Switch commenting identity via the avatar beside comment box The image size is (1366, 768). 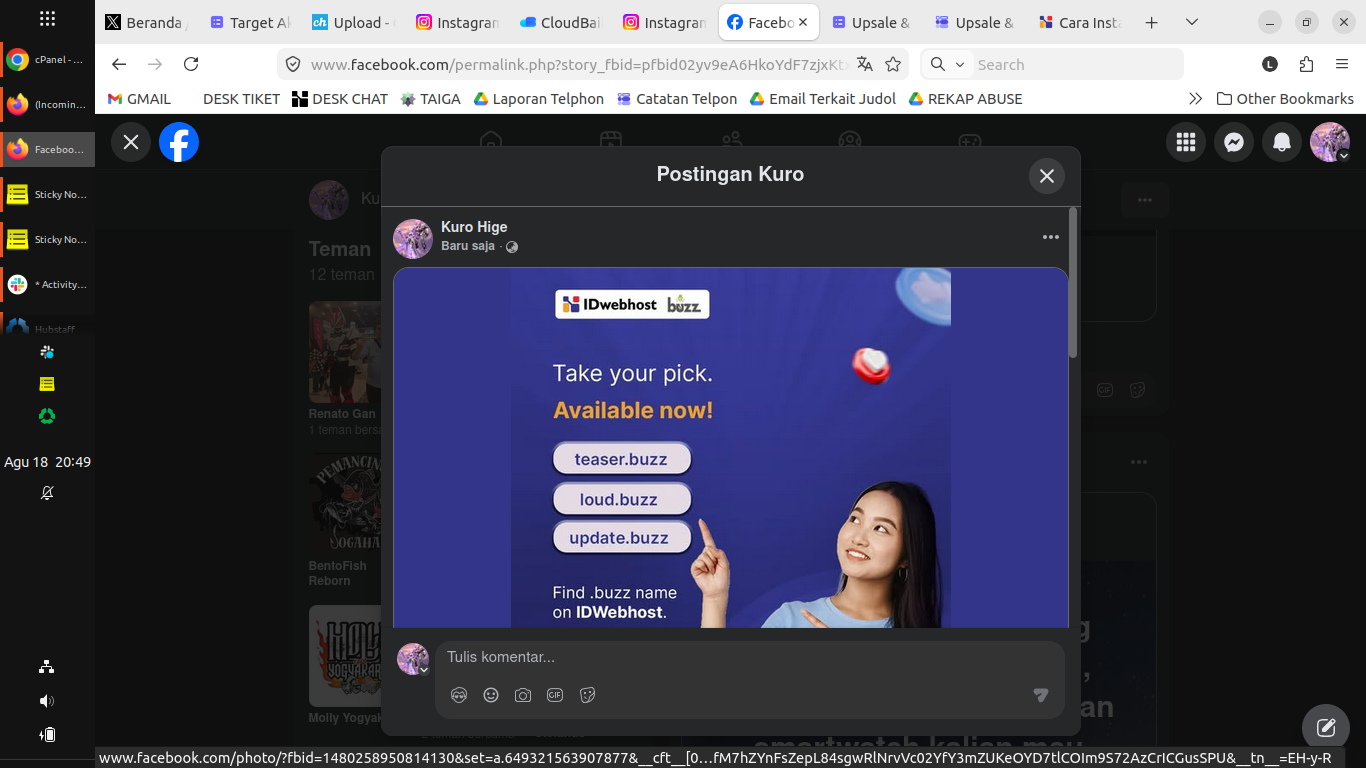pos(413,659)
